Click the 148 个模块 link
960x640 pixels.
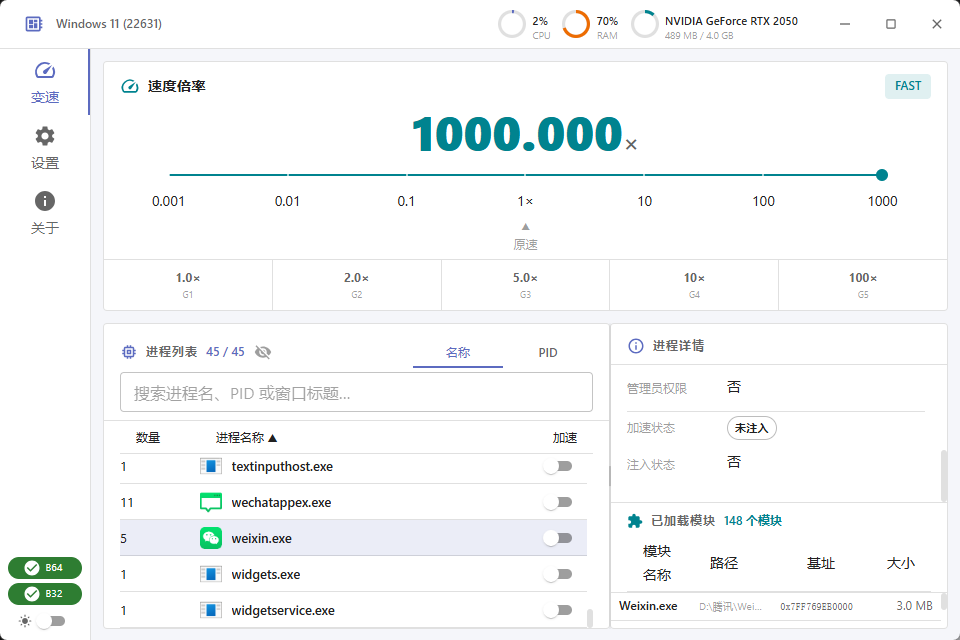coord(752,521)
